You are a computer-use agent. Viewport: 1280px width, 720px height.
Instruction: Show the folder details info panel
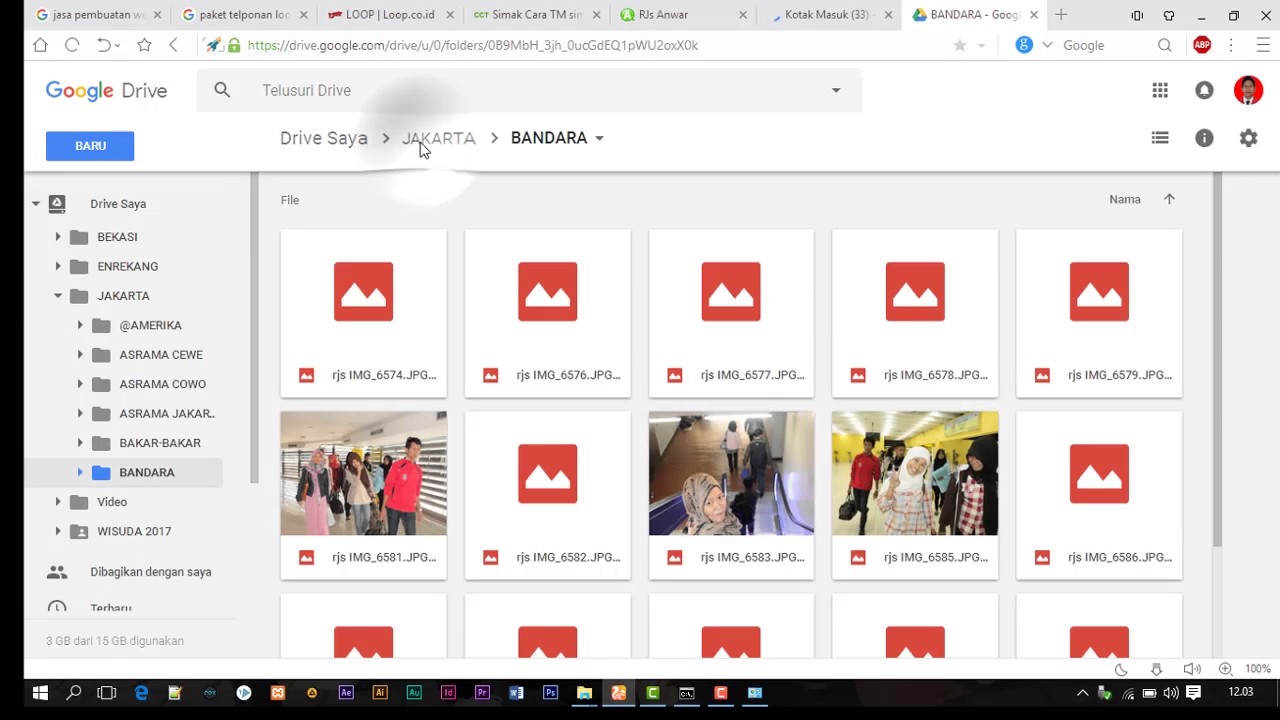click(1204, 138)
